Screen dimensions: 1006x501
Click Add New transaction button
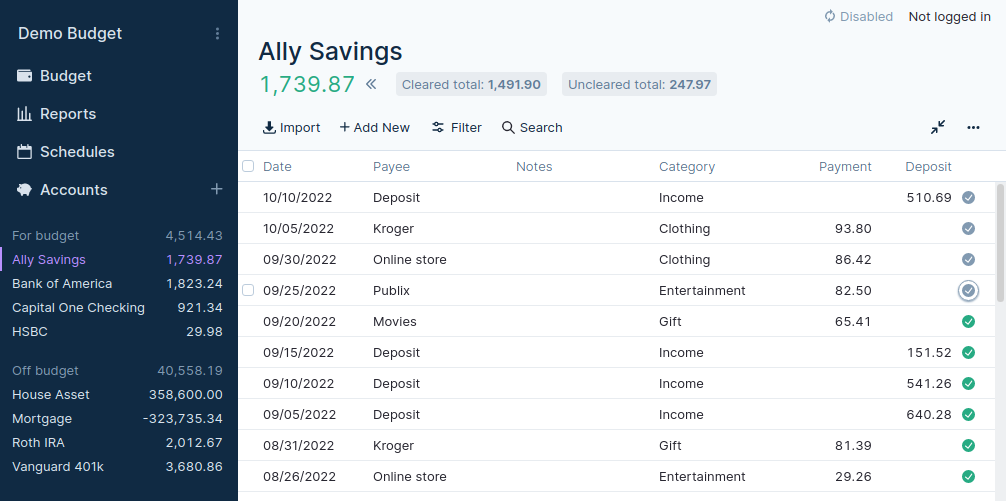[374, 128]
